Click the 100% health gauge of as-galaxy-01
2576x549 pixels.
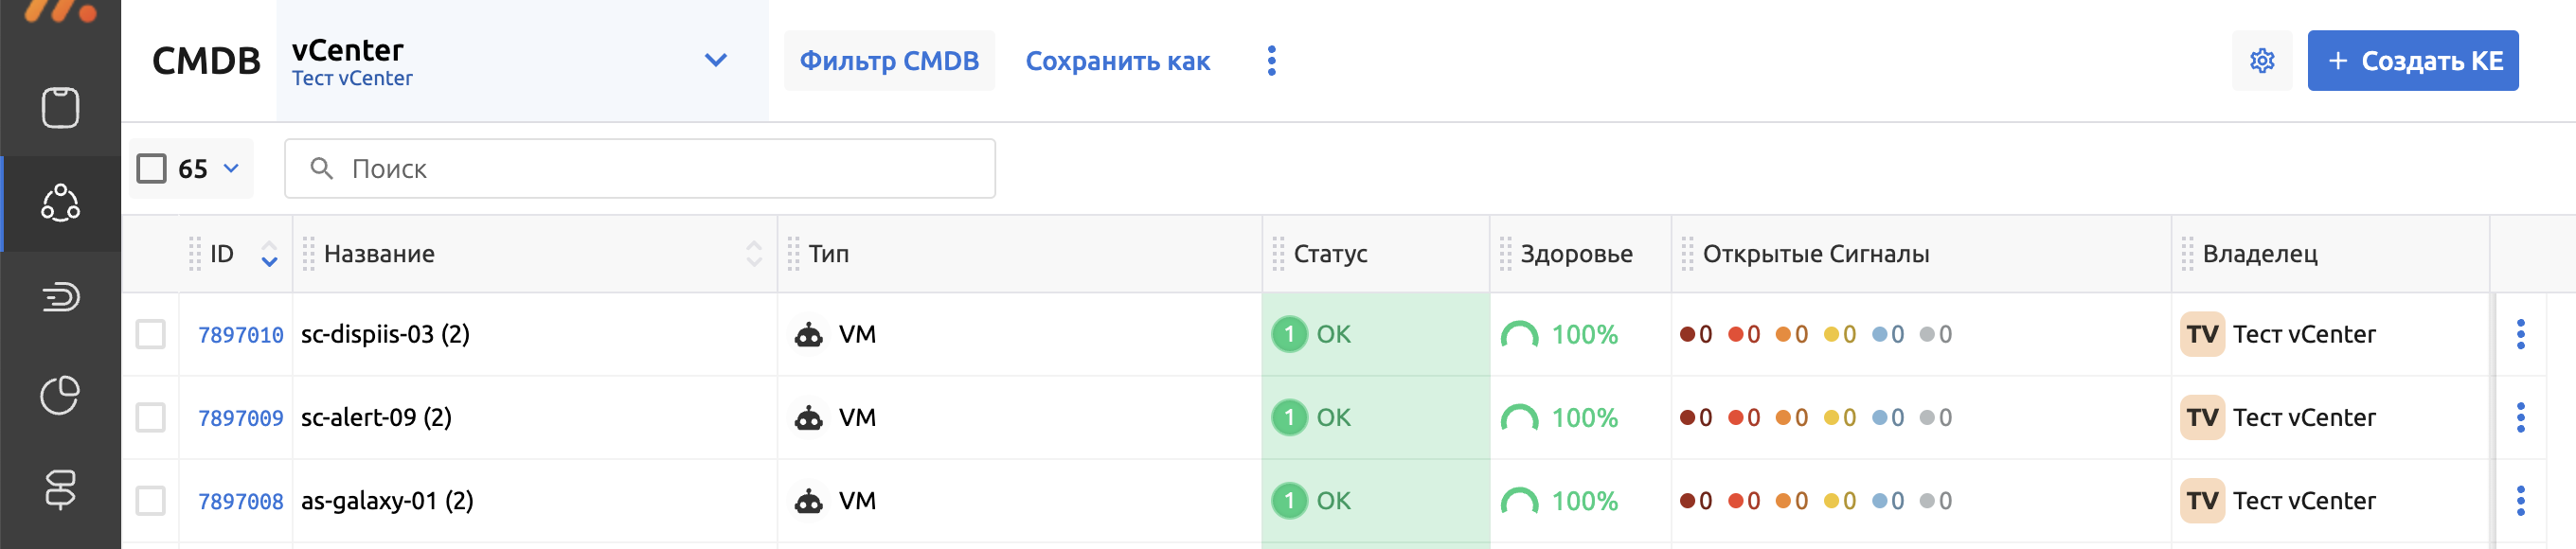(1568, 500)
